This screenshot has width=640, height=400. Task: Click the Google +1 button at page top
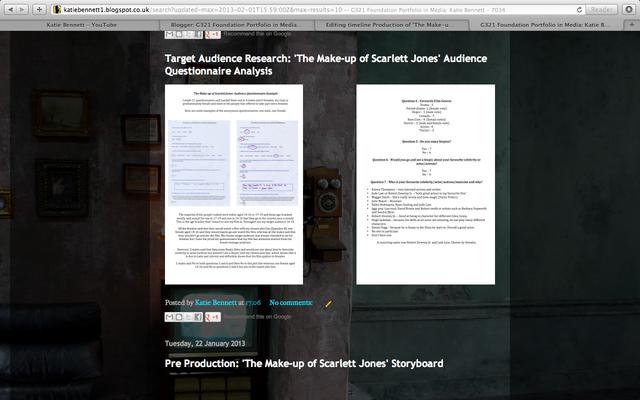pos(213,34)
